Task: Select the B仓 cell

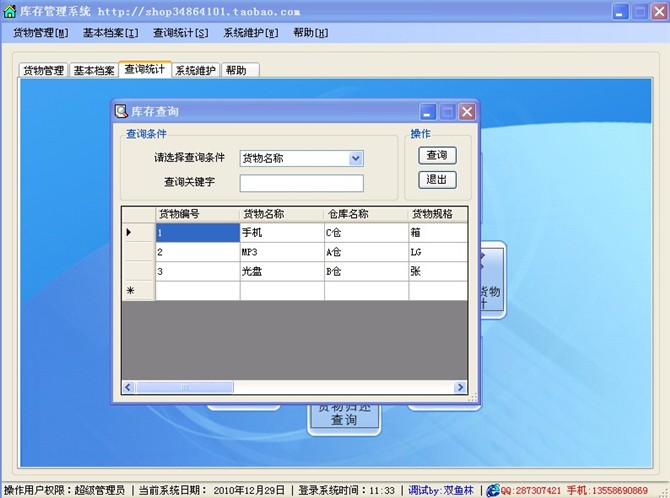Action: pos(366,271)
